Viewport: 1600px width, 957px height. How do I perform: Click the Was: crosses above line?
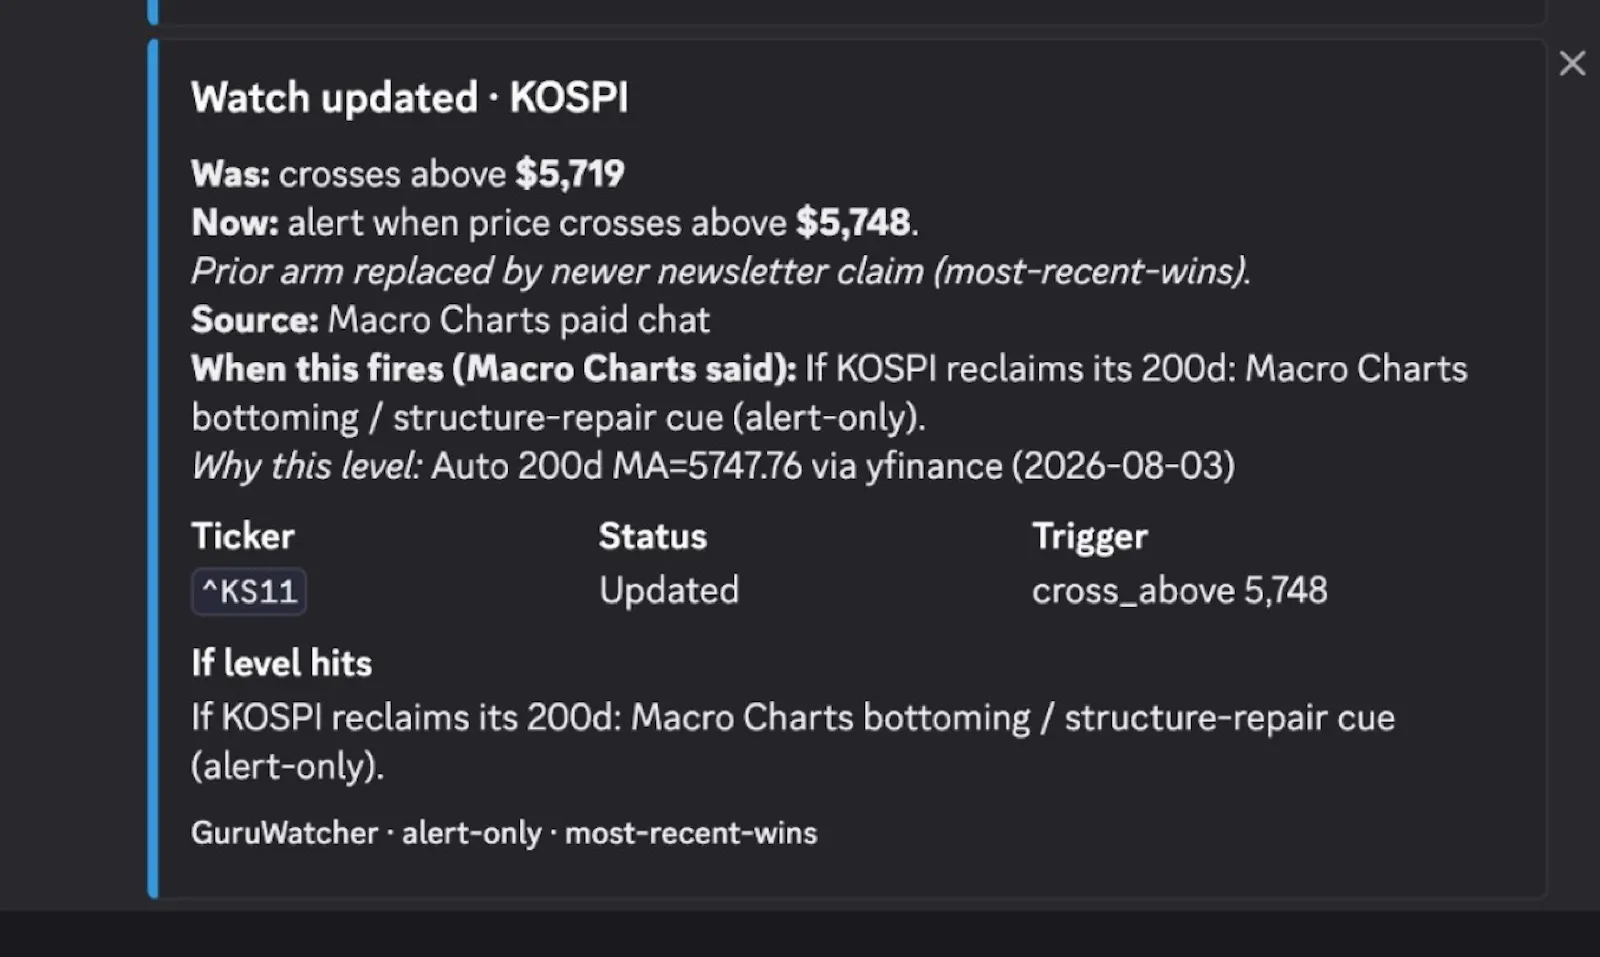408,174
